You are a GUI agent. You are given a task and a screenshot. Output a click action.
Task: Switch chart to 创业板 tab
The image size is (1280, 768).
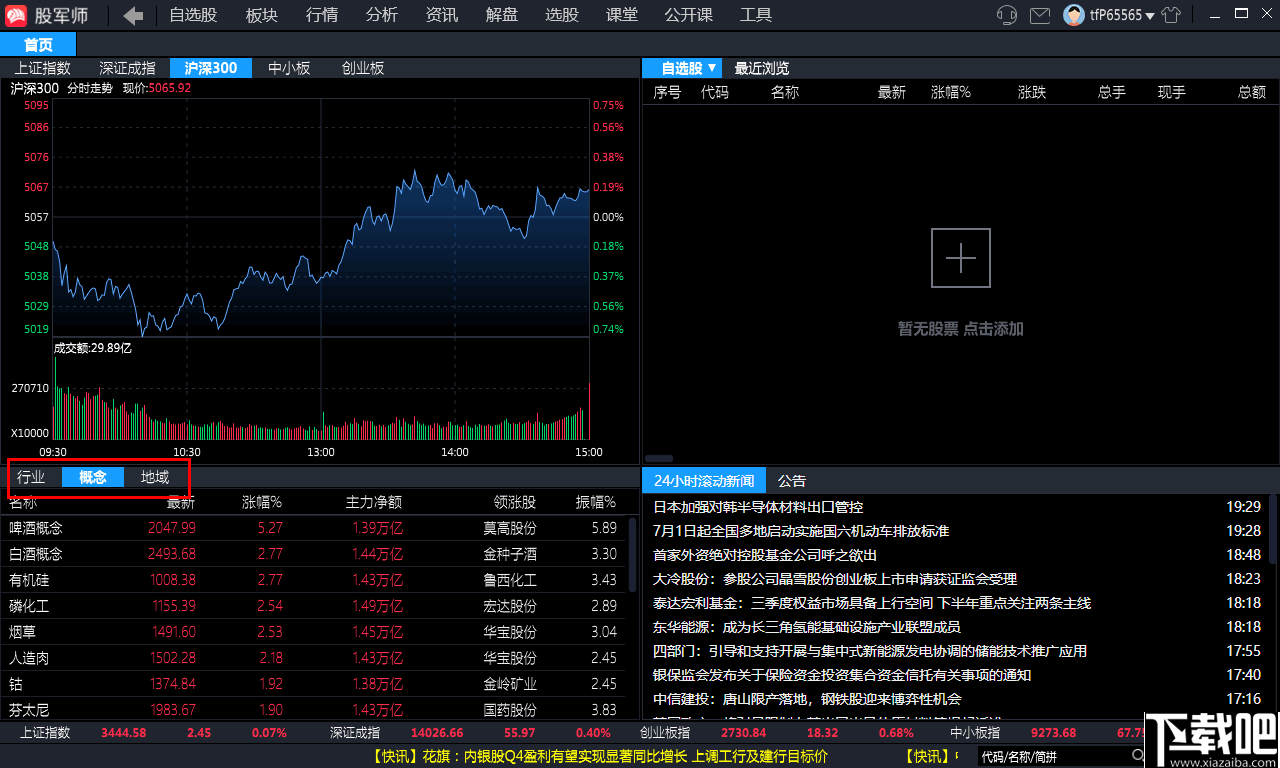[363, 68]
